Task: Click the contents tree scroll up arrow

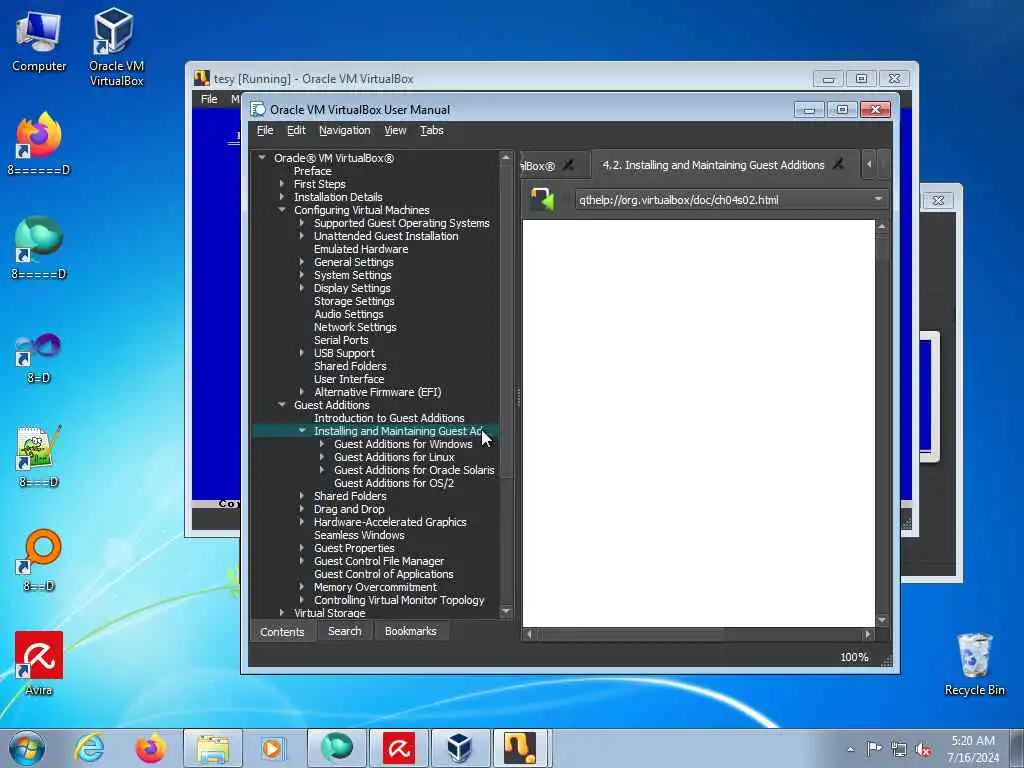Action: pos(505,157)
